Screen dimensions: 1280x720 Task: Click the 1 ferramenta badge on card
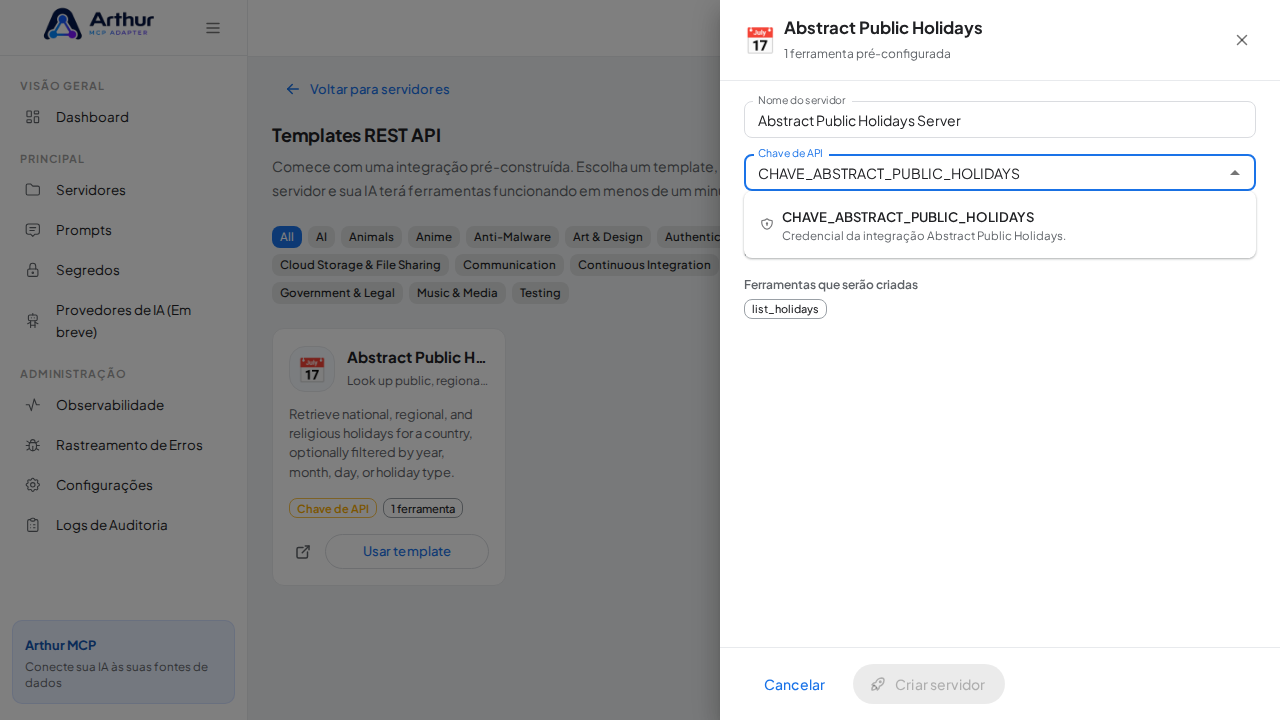click(423, 509)
